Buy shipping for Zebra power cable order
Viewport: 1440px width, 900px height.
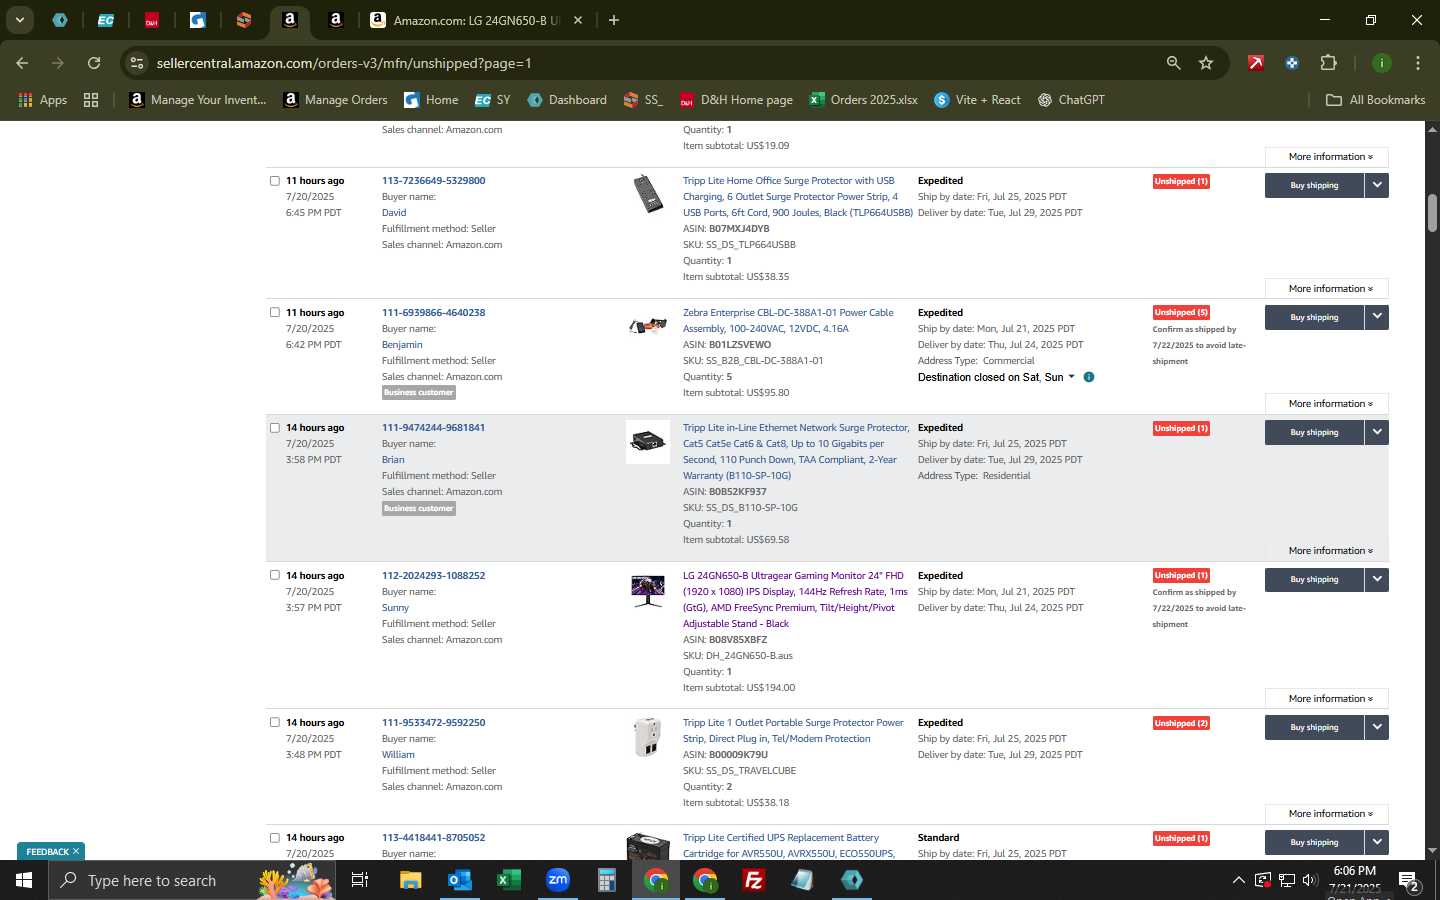click(x=1314, y=317)
